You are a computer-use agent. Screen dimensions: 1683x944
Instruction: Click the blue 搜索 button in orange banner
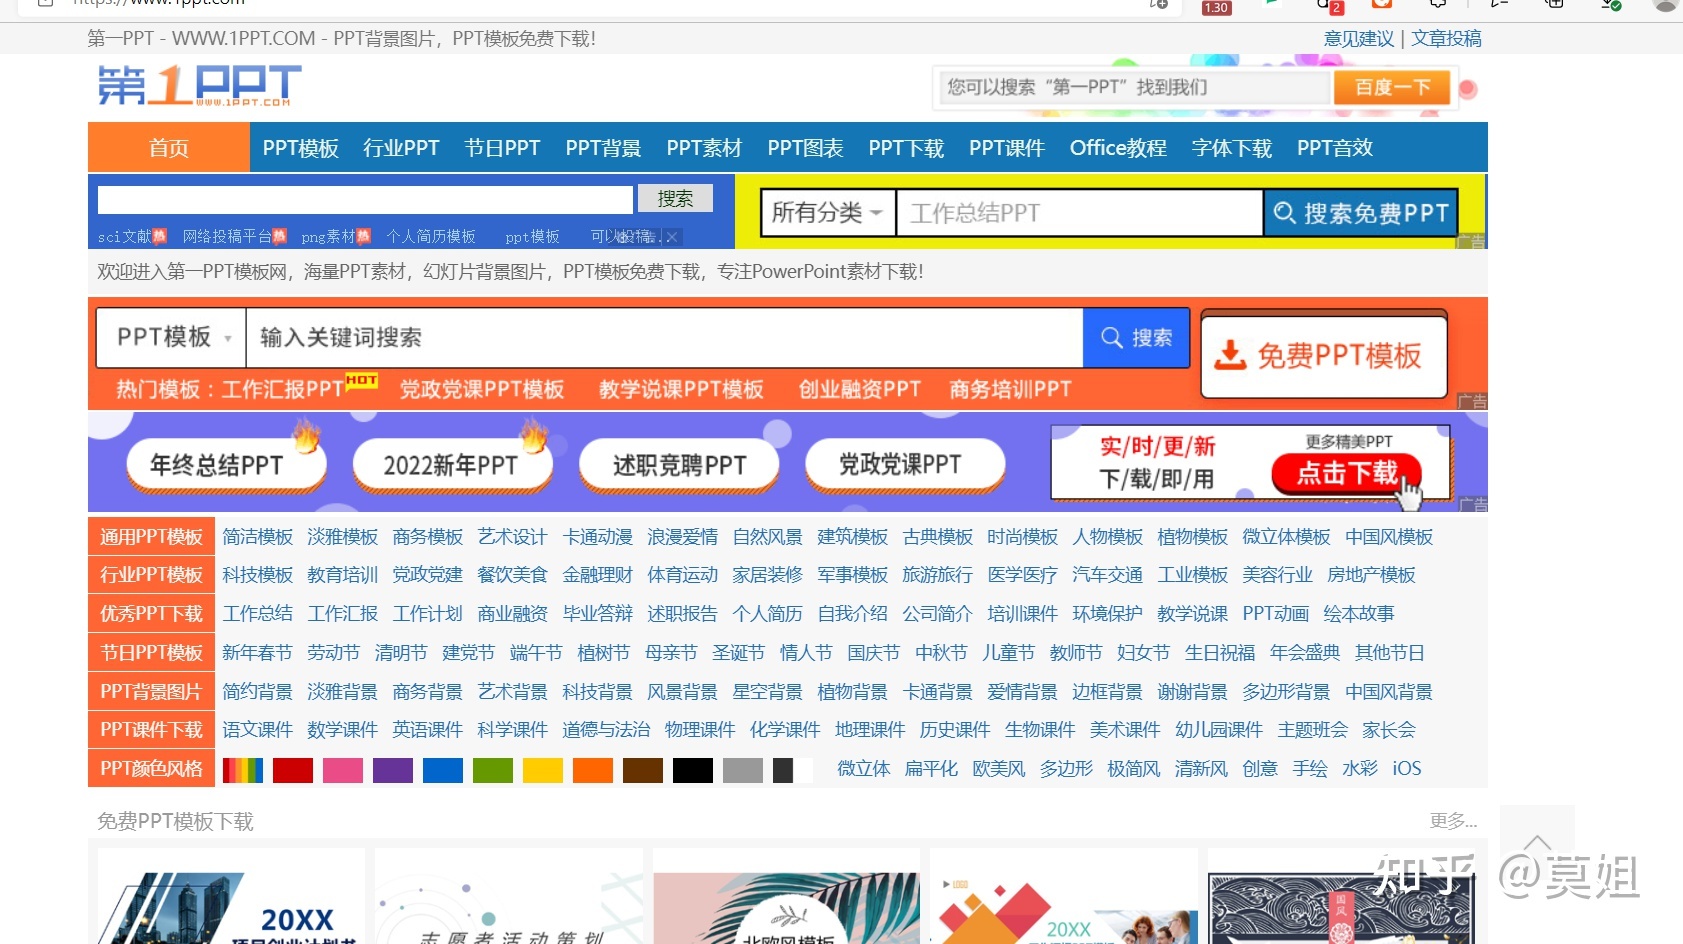pos(1136,337)
